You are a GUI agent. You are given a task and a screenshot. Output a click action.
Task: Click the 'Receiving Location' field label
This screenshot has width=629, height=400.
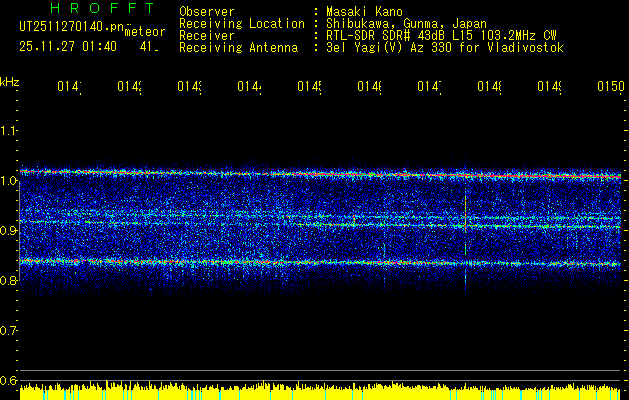pos(241,23)
